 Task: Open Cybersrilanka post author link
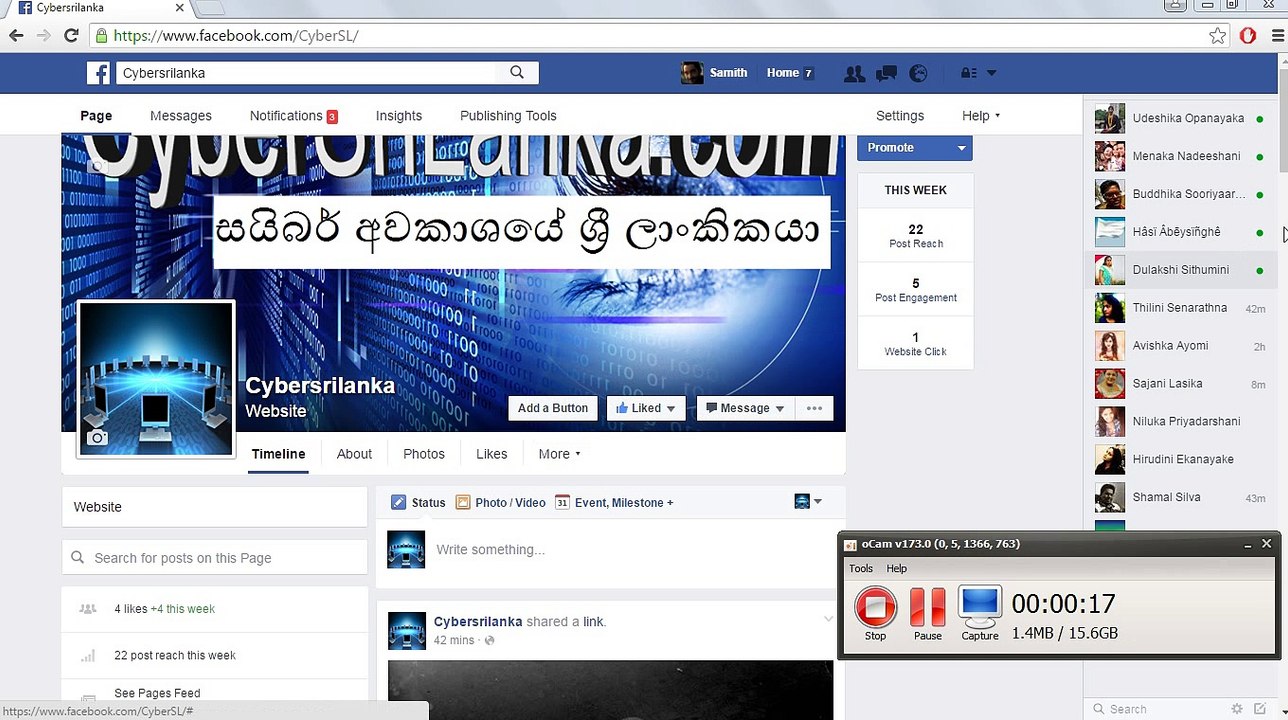click(x=478, y=622)
